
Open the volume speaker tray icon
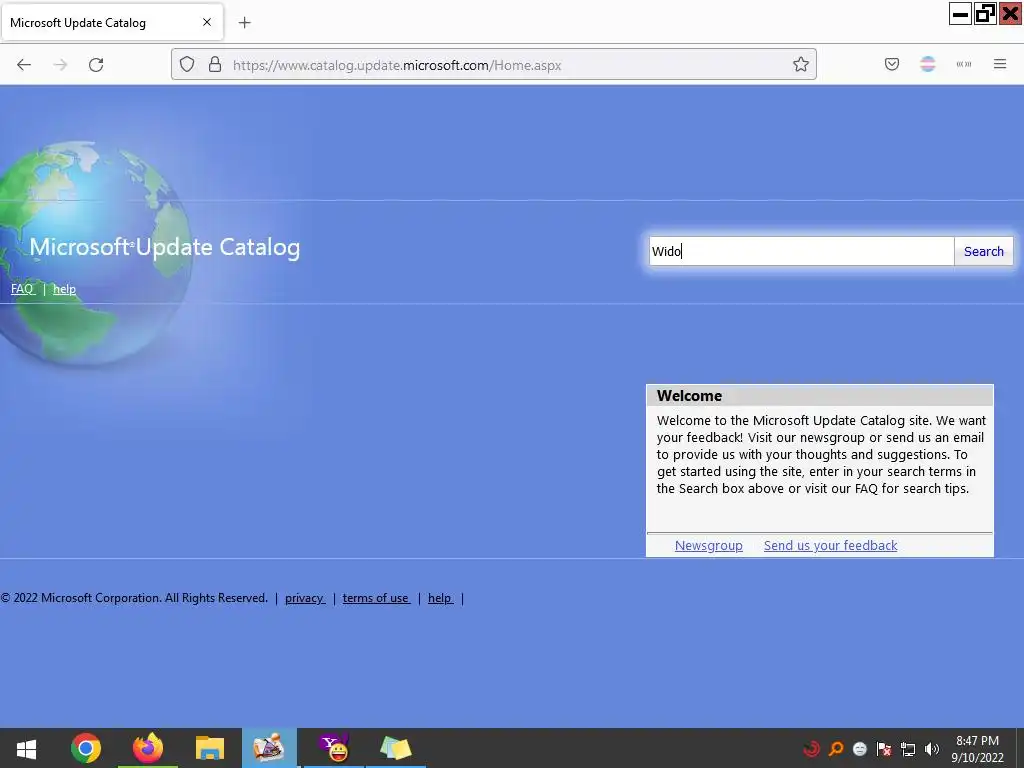point(932,749)
